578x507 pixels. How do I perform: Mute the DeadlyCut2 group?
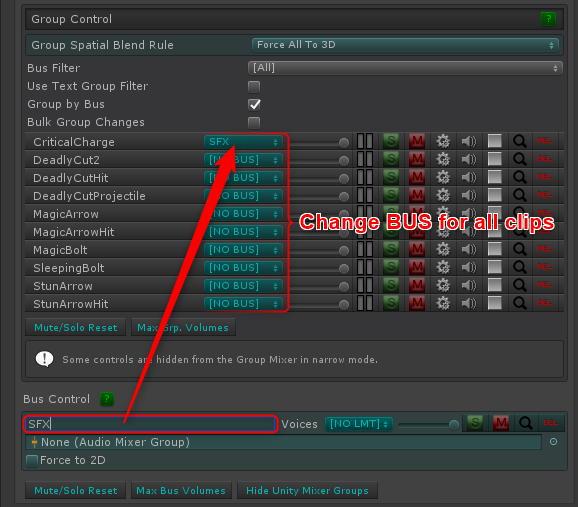click(417, 159)
